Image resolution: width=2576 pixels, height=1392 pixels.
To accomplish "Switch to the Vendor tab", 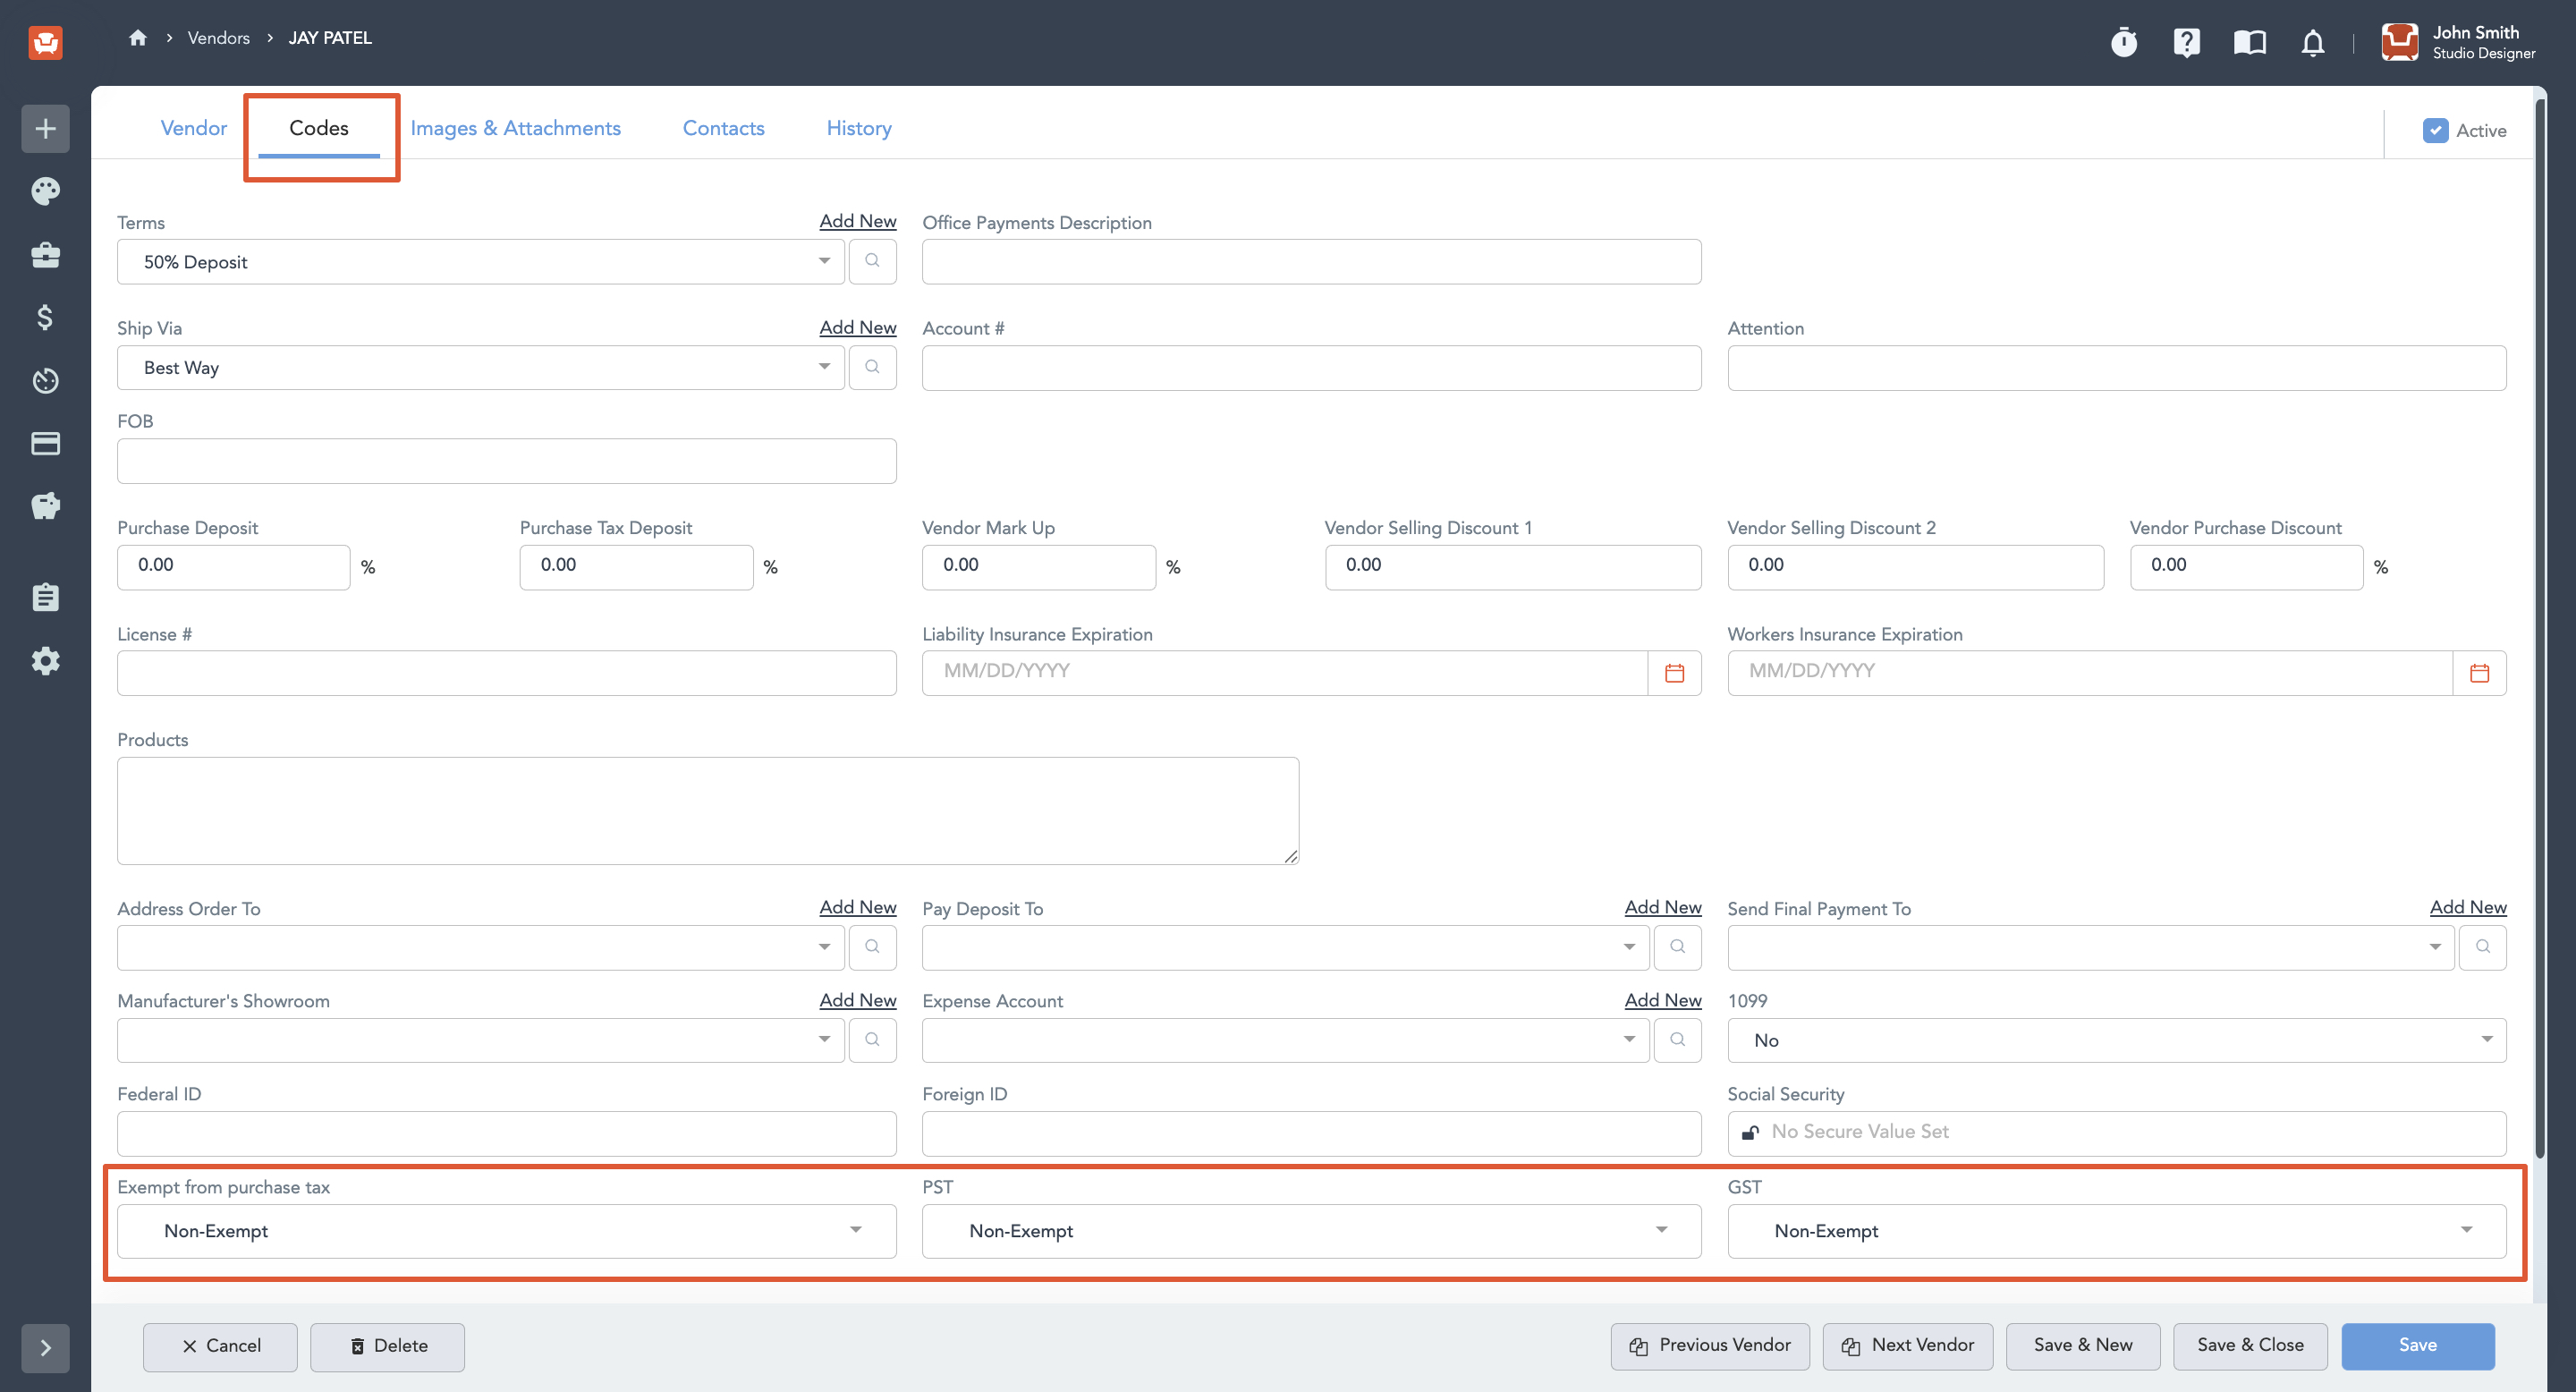I will point(194,128).
